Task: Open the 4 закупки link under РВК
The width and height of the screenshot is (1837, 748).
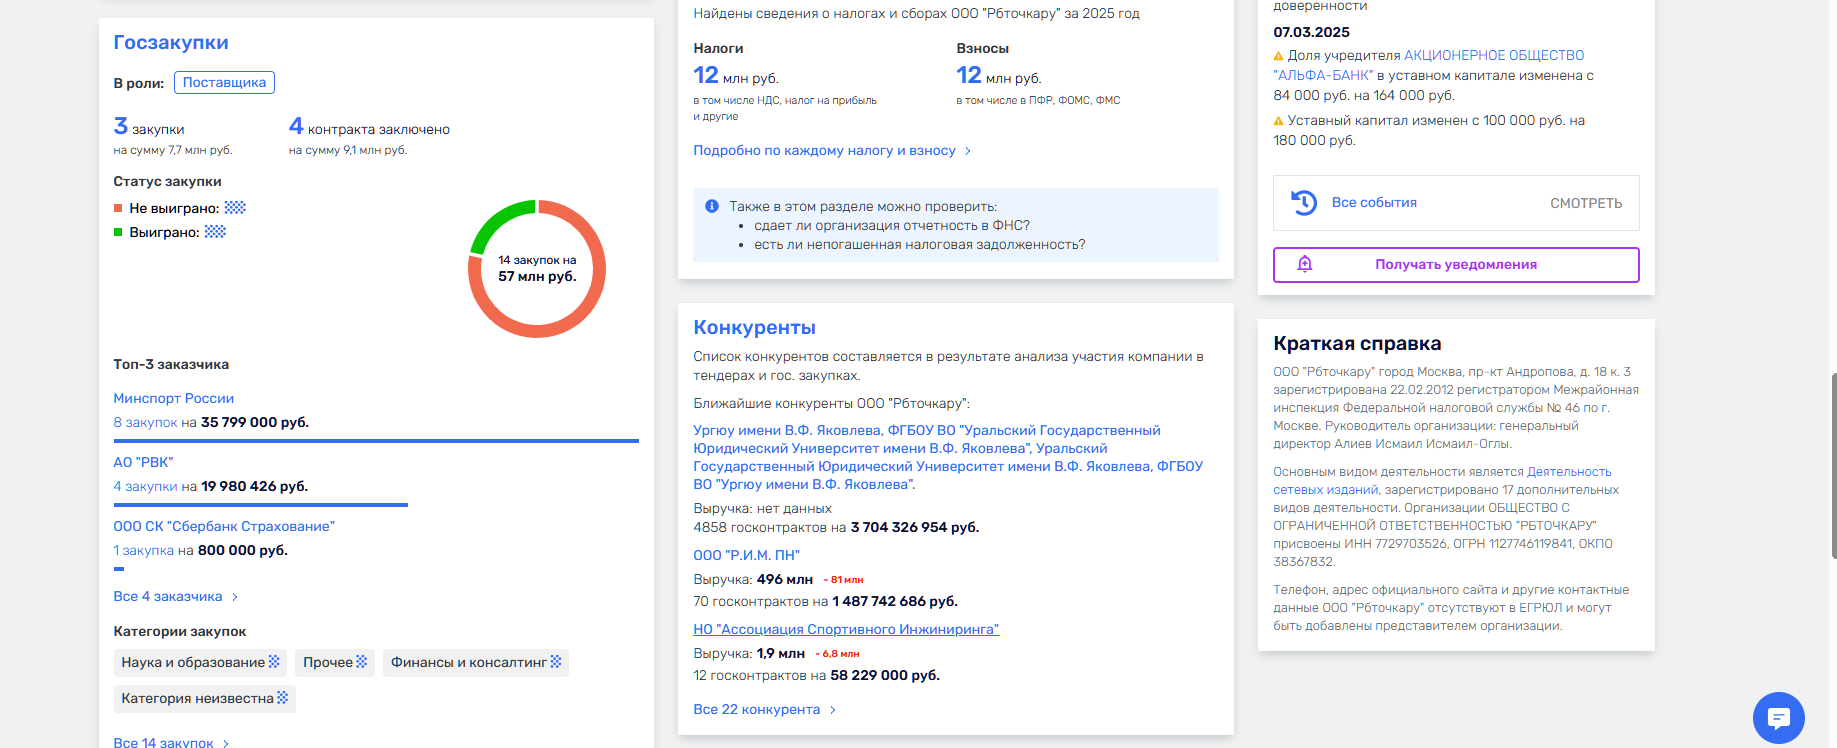Action: [x=145, y=486]
